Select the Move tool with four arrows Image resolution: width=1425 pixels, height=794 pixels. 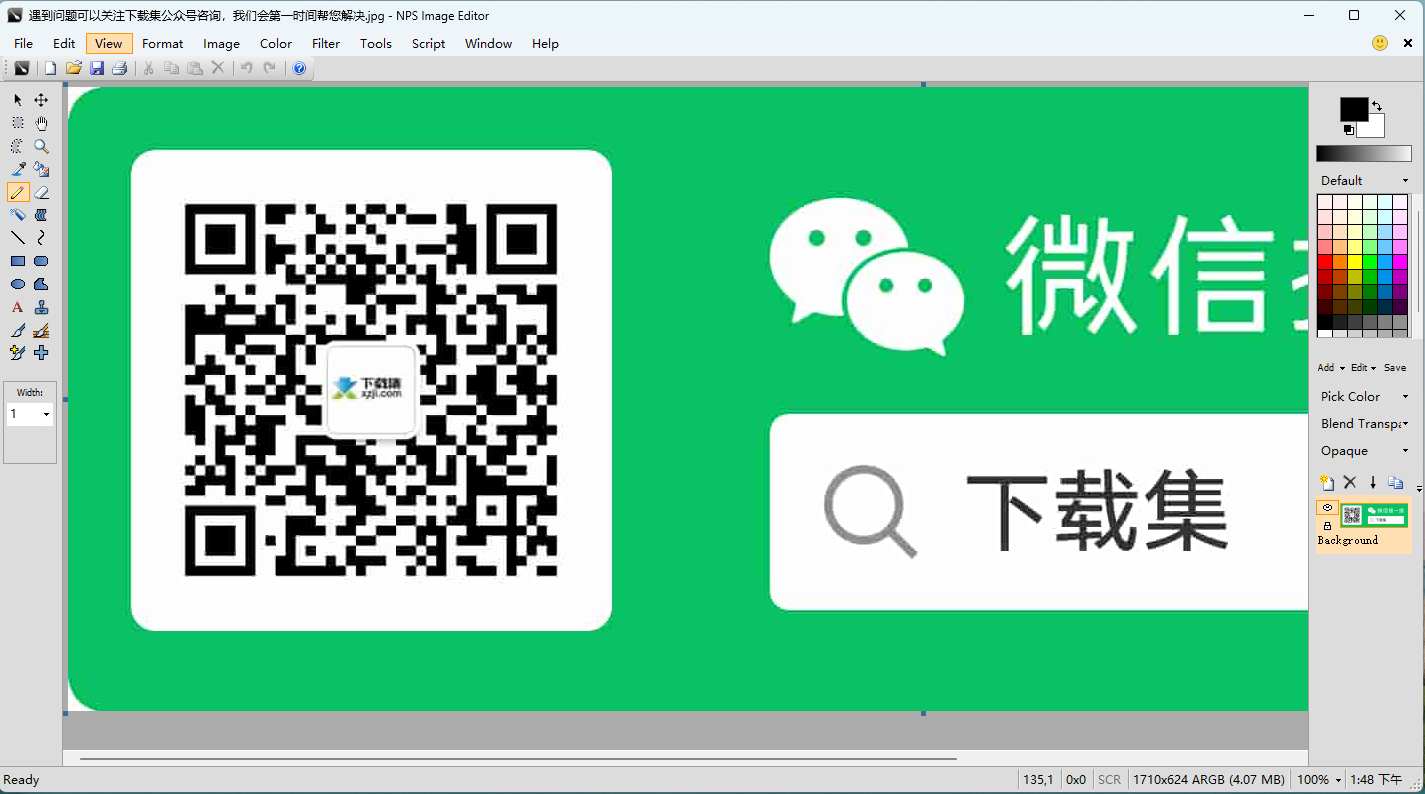tap(41, 100)
